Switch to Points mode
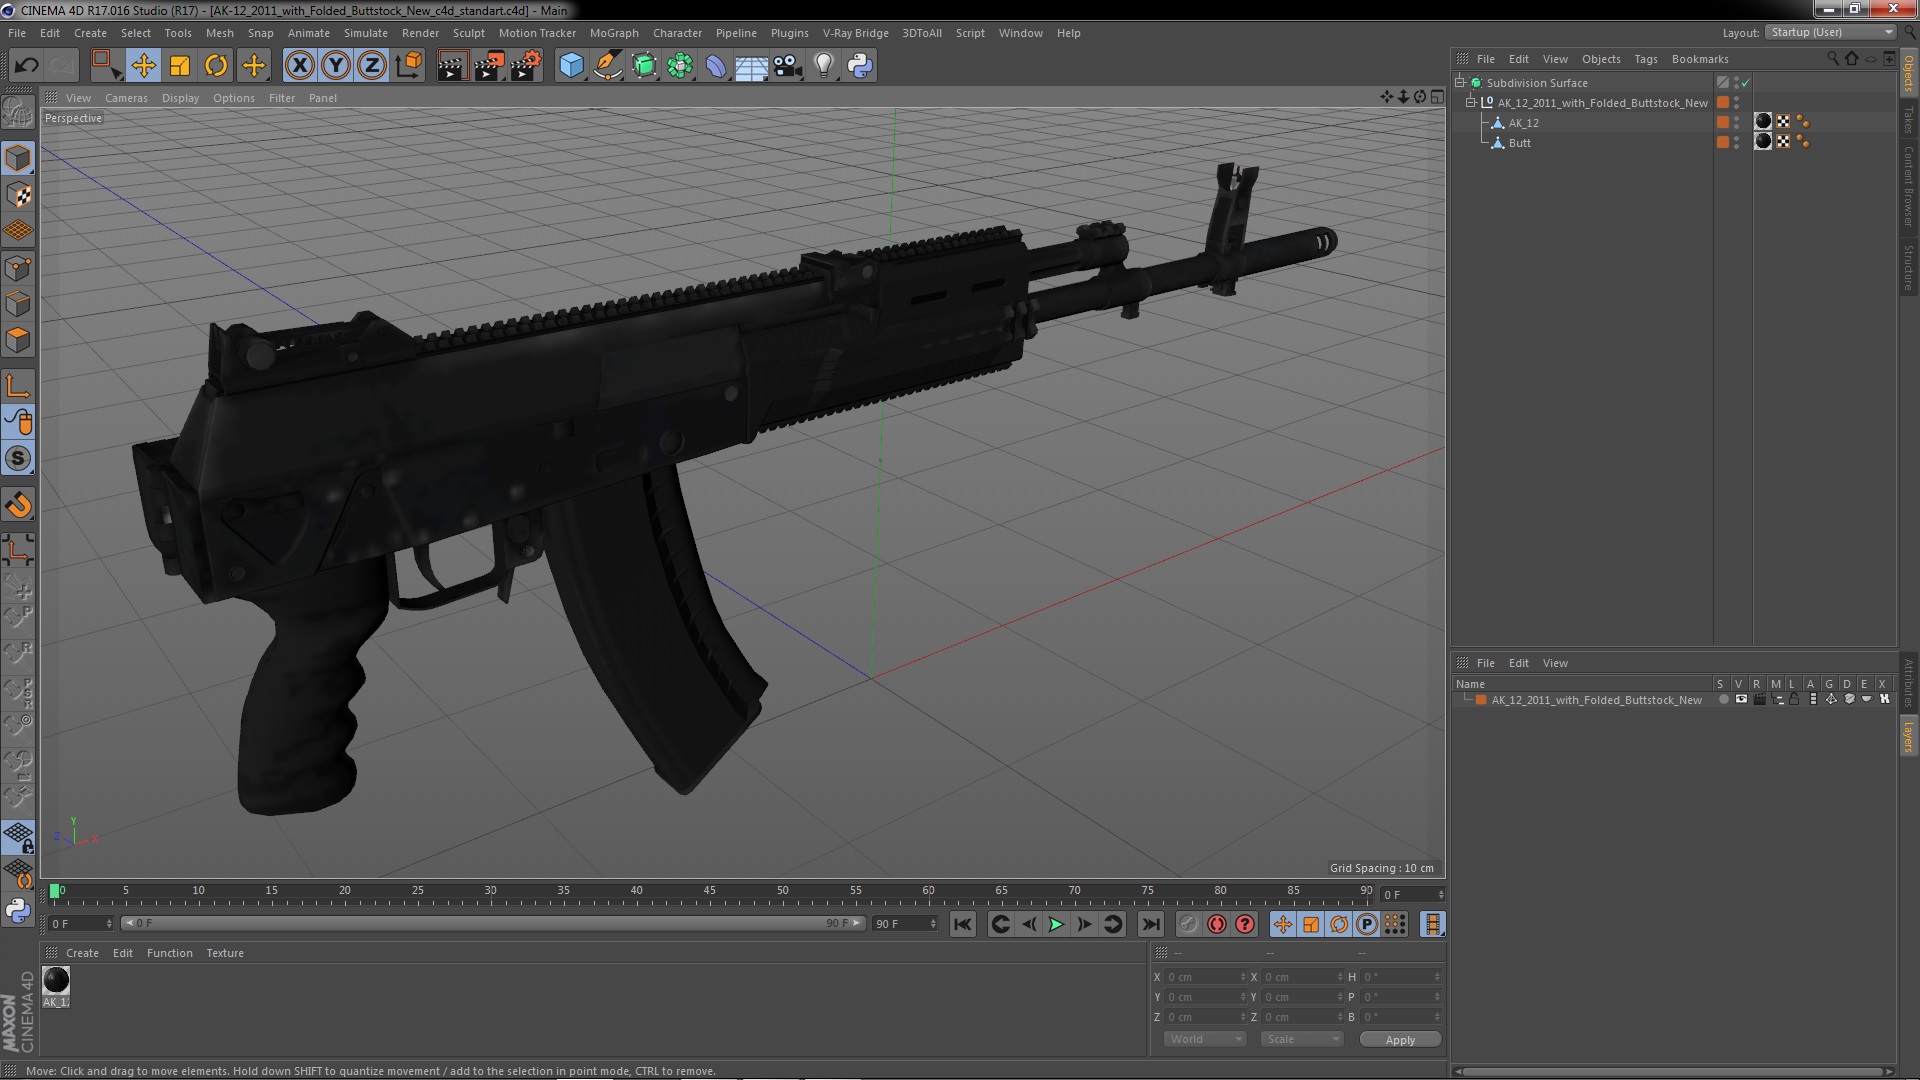Screen dimensions: 1920x1080 (x=18, y=268)
